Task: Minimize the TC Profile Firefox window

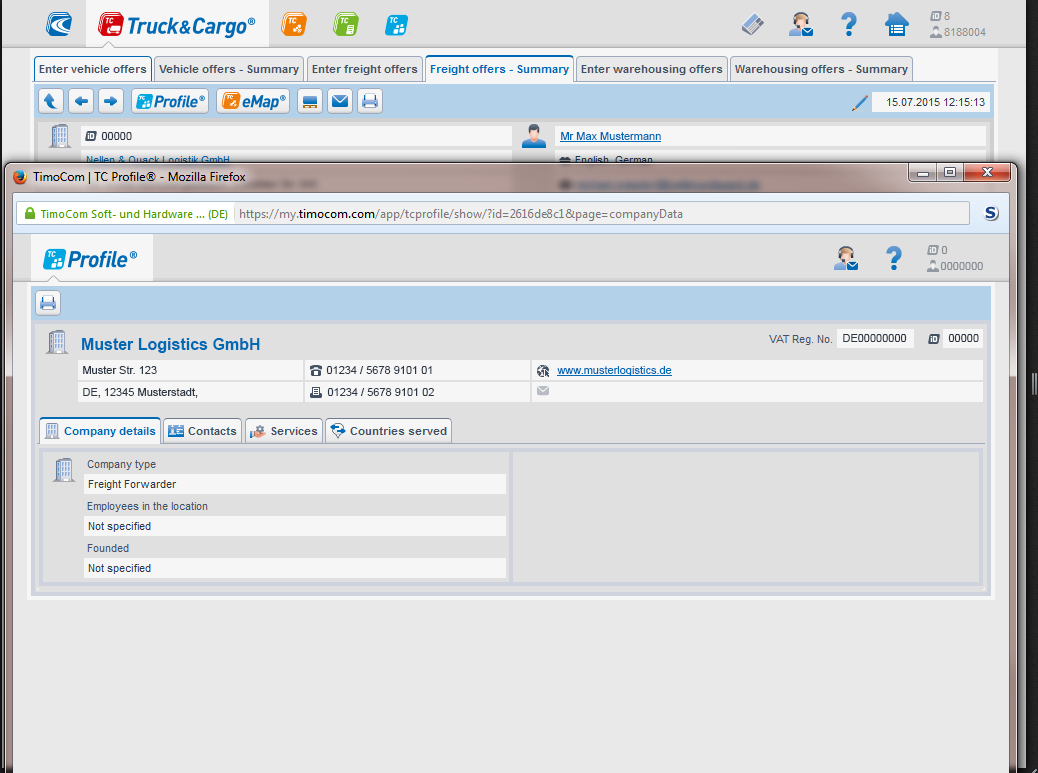Action: [923, 173]
